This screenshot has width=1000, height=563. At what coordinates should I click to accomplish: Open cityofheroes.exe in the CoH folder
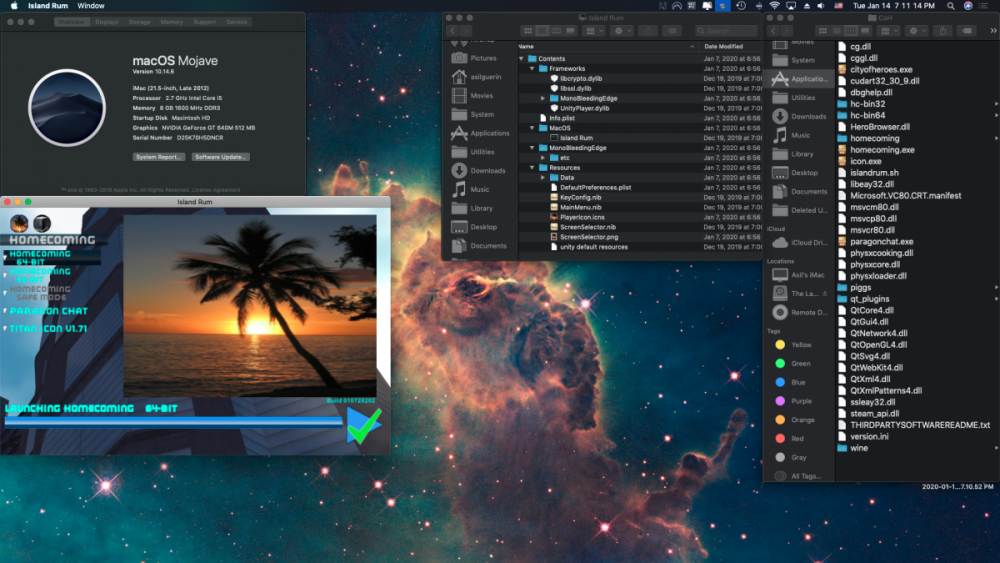pos(880,69)
